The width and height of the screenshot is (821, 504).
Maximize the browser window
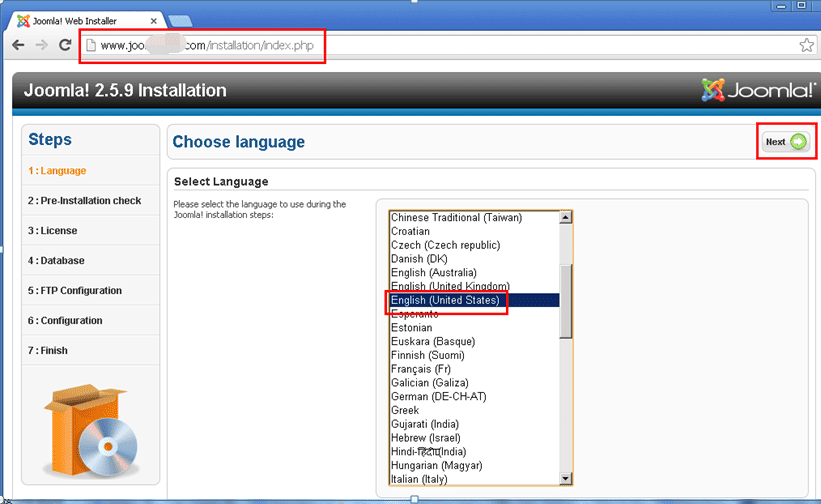pos(801,6)
